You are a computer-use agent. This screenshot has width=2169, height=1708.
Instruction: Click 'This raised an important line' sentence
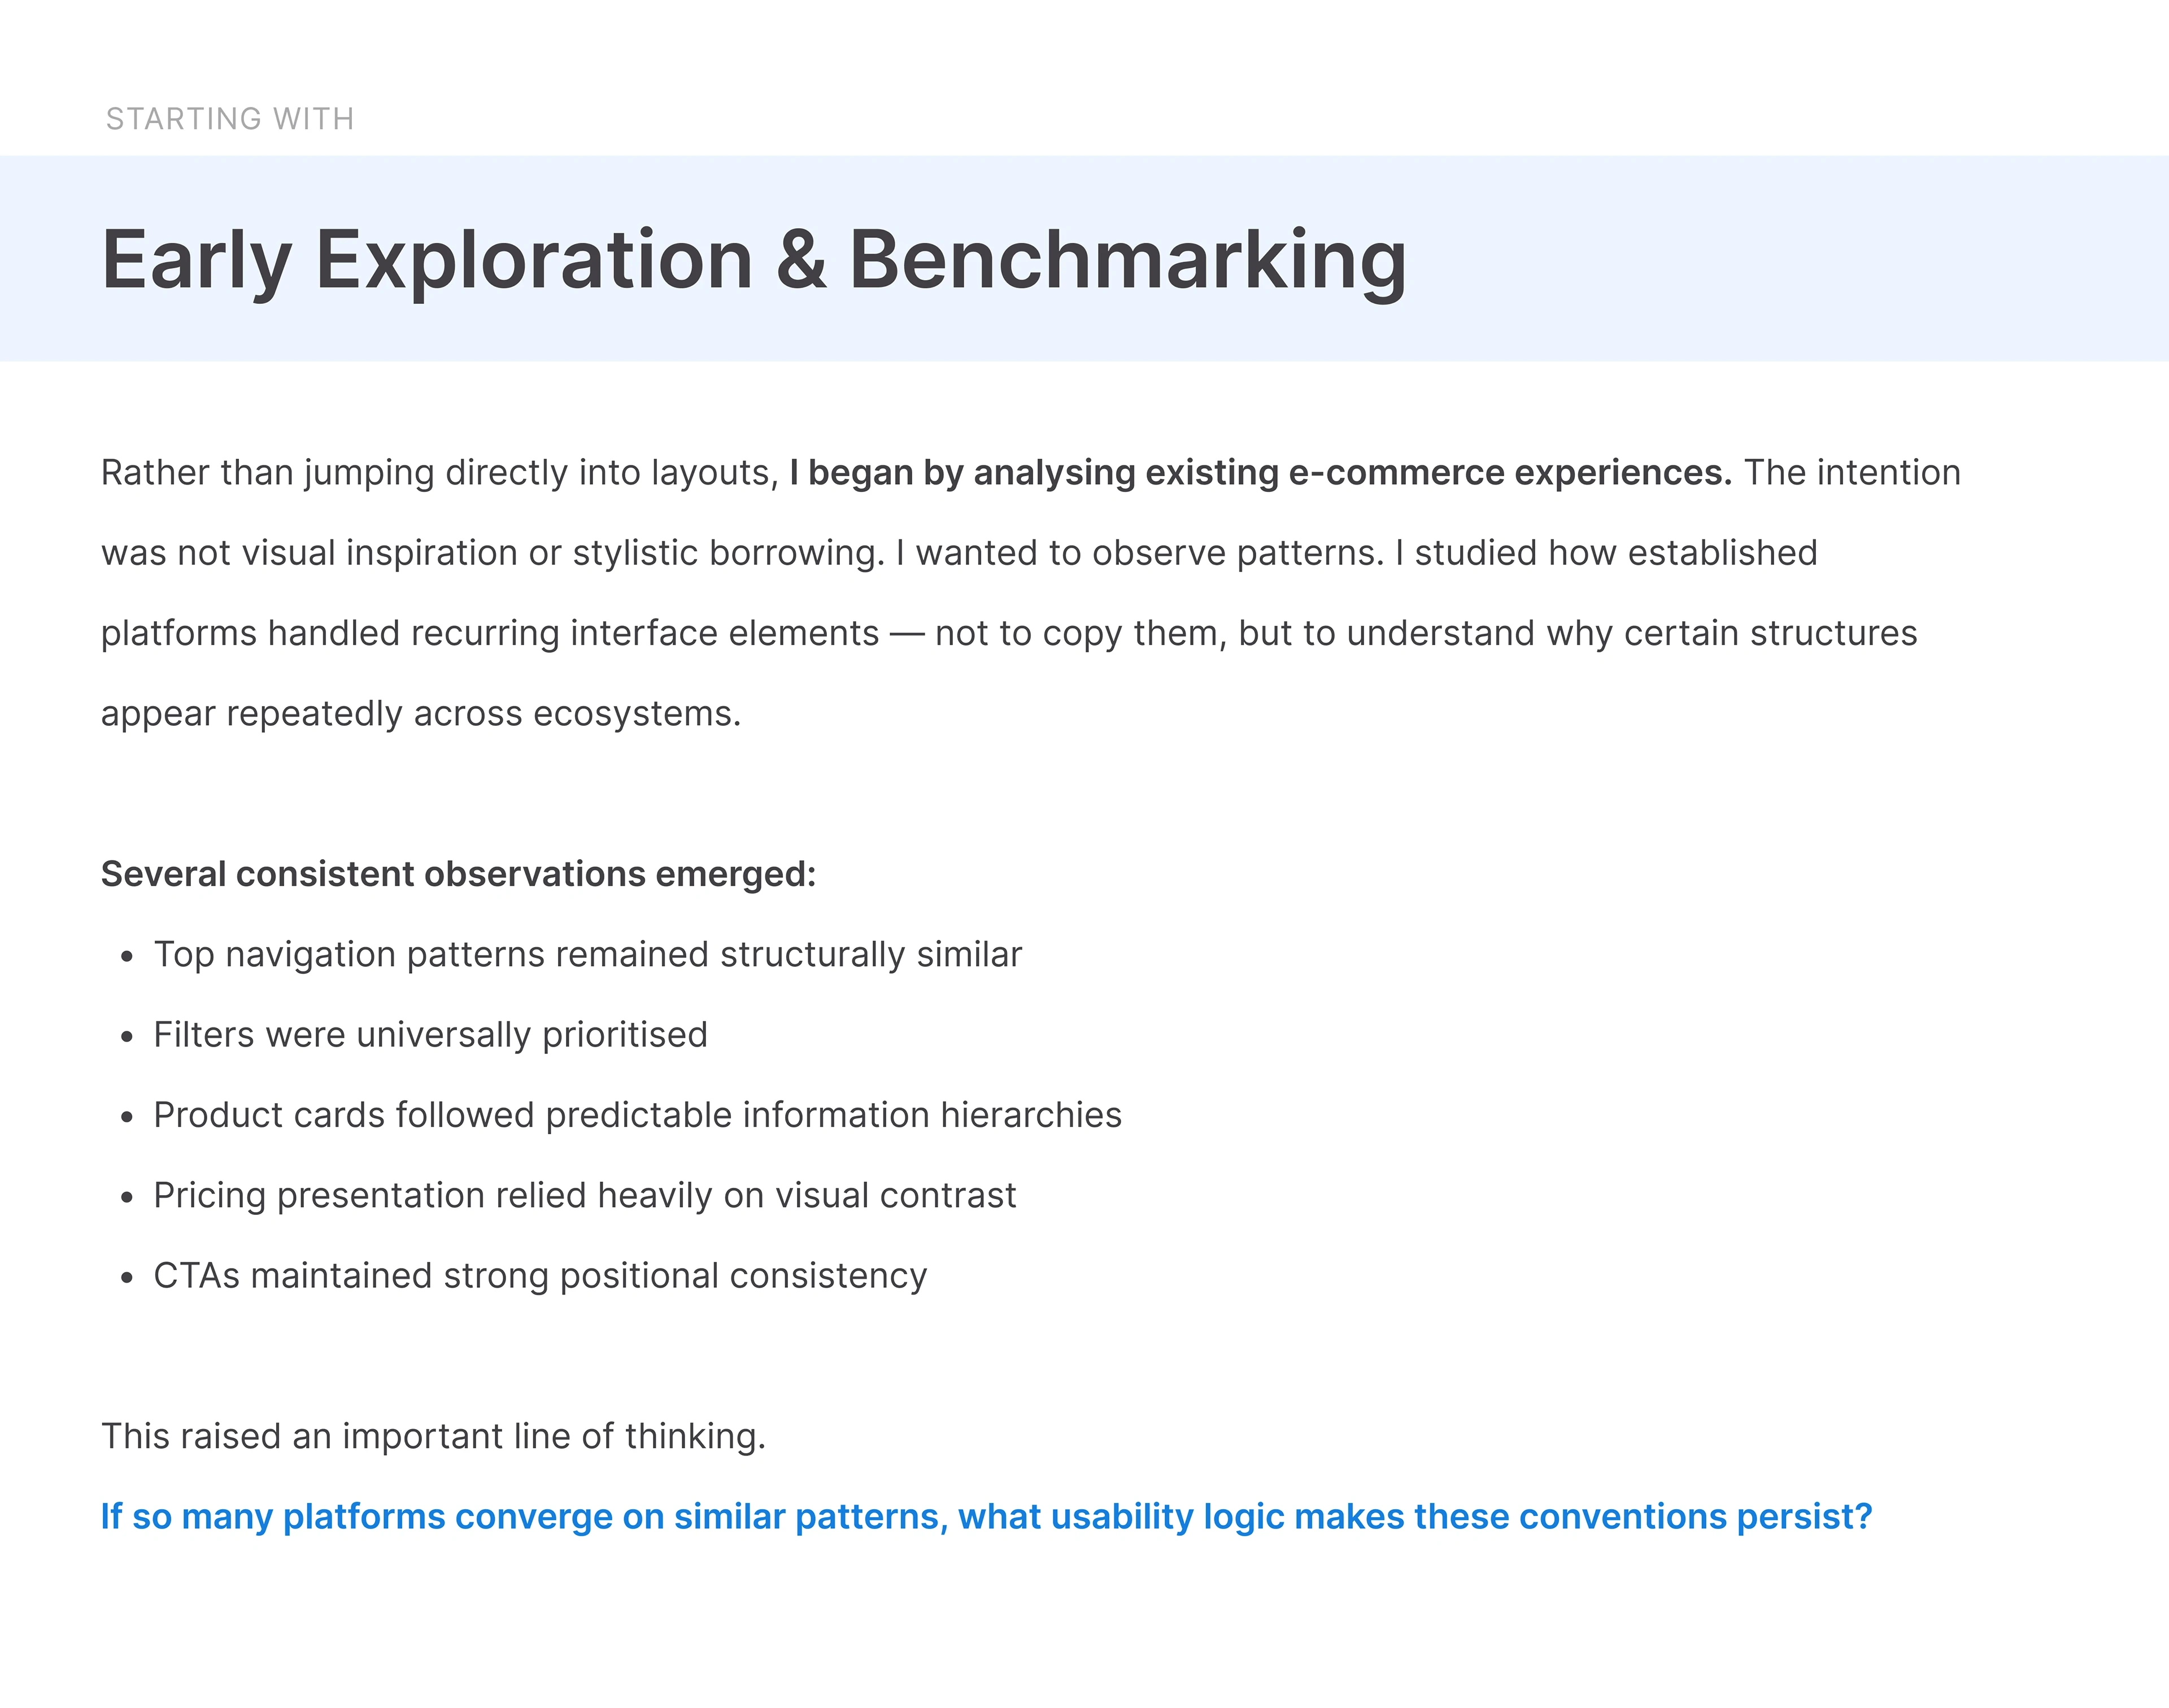pos(433,1436)
